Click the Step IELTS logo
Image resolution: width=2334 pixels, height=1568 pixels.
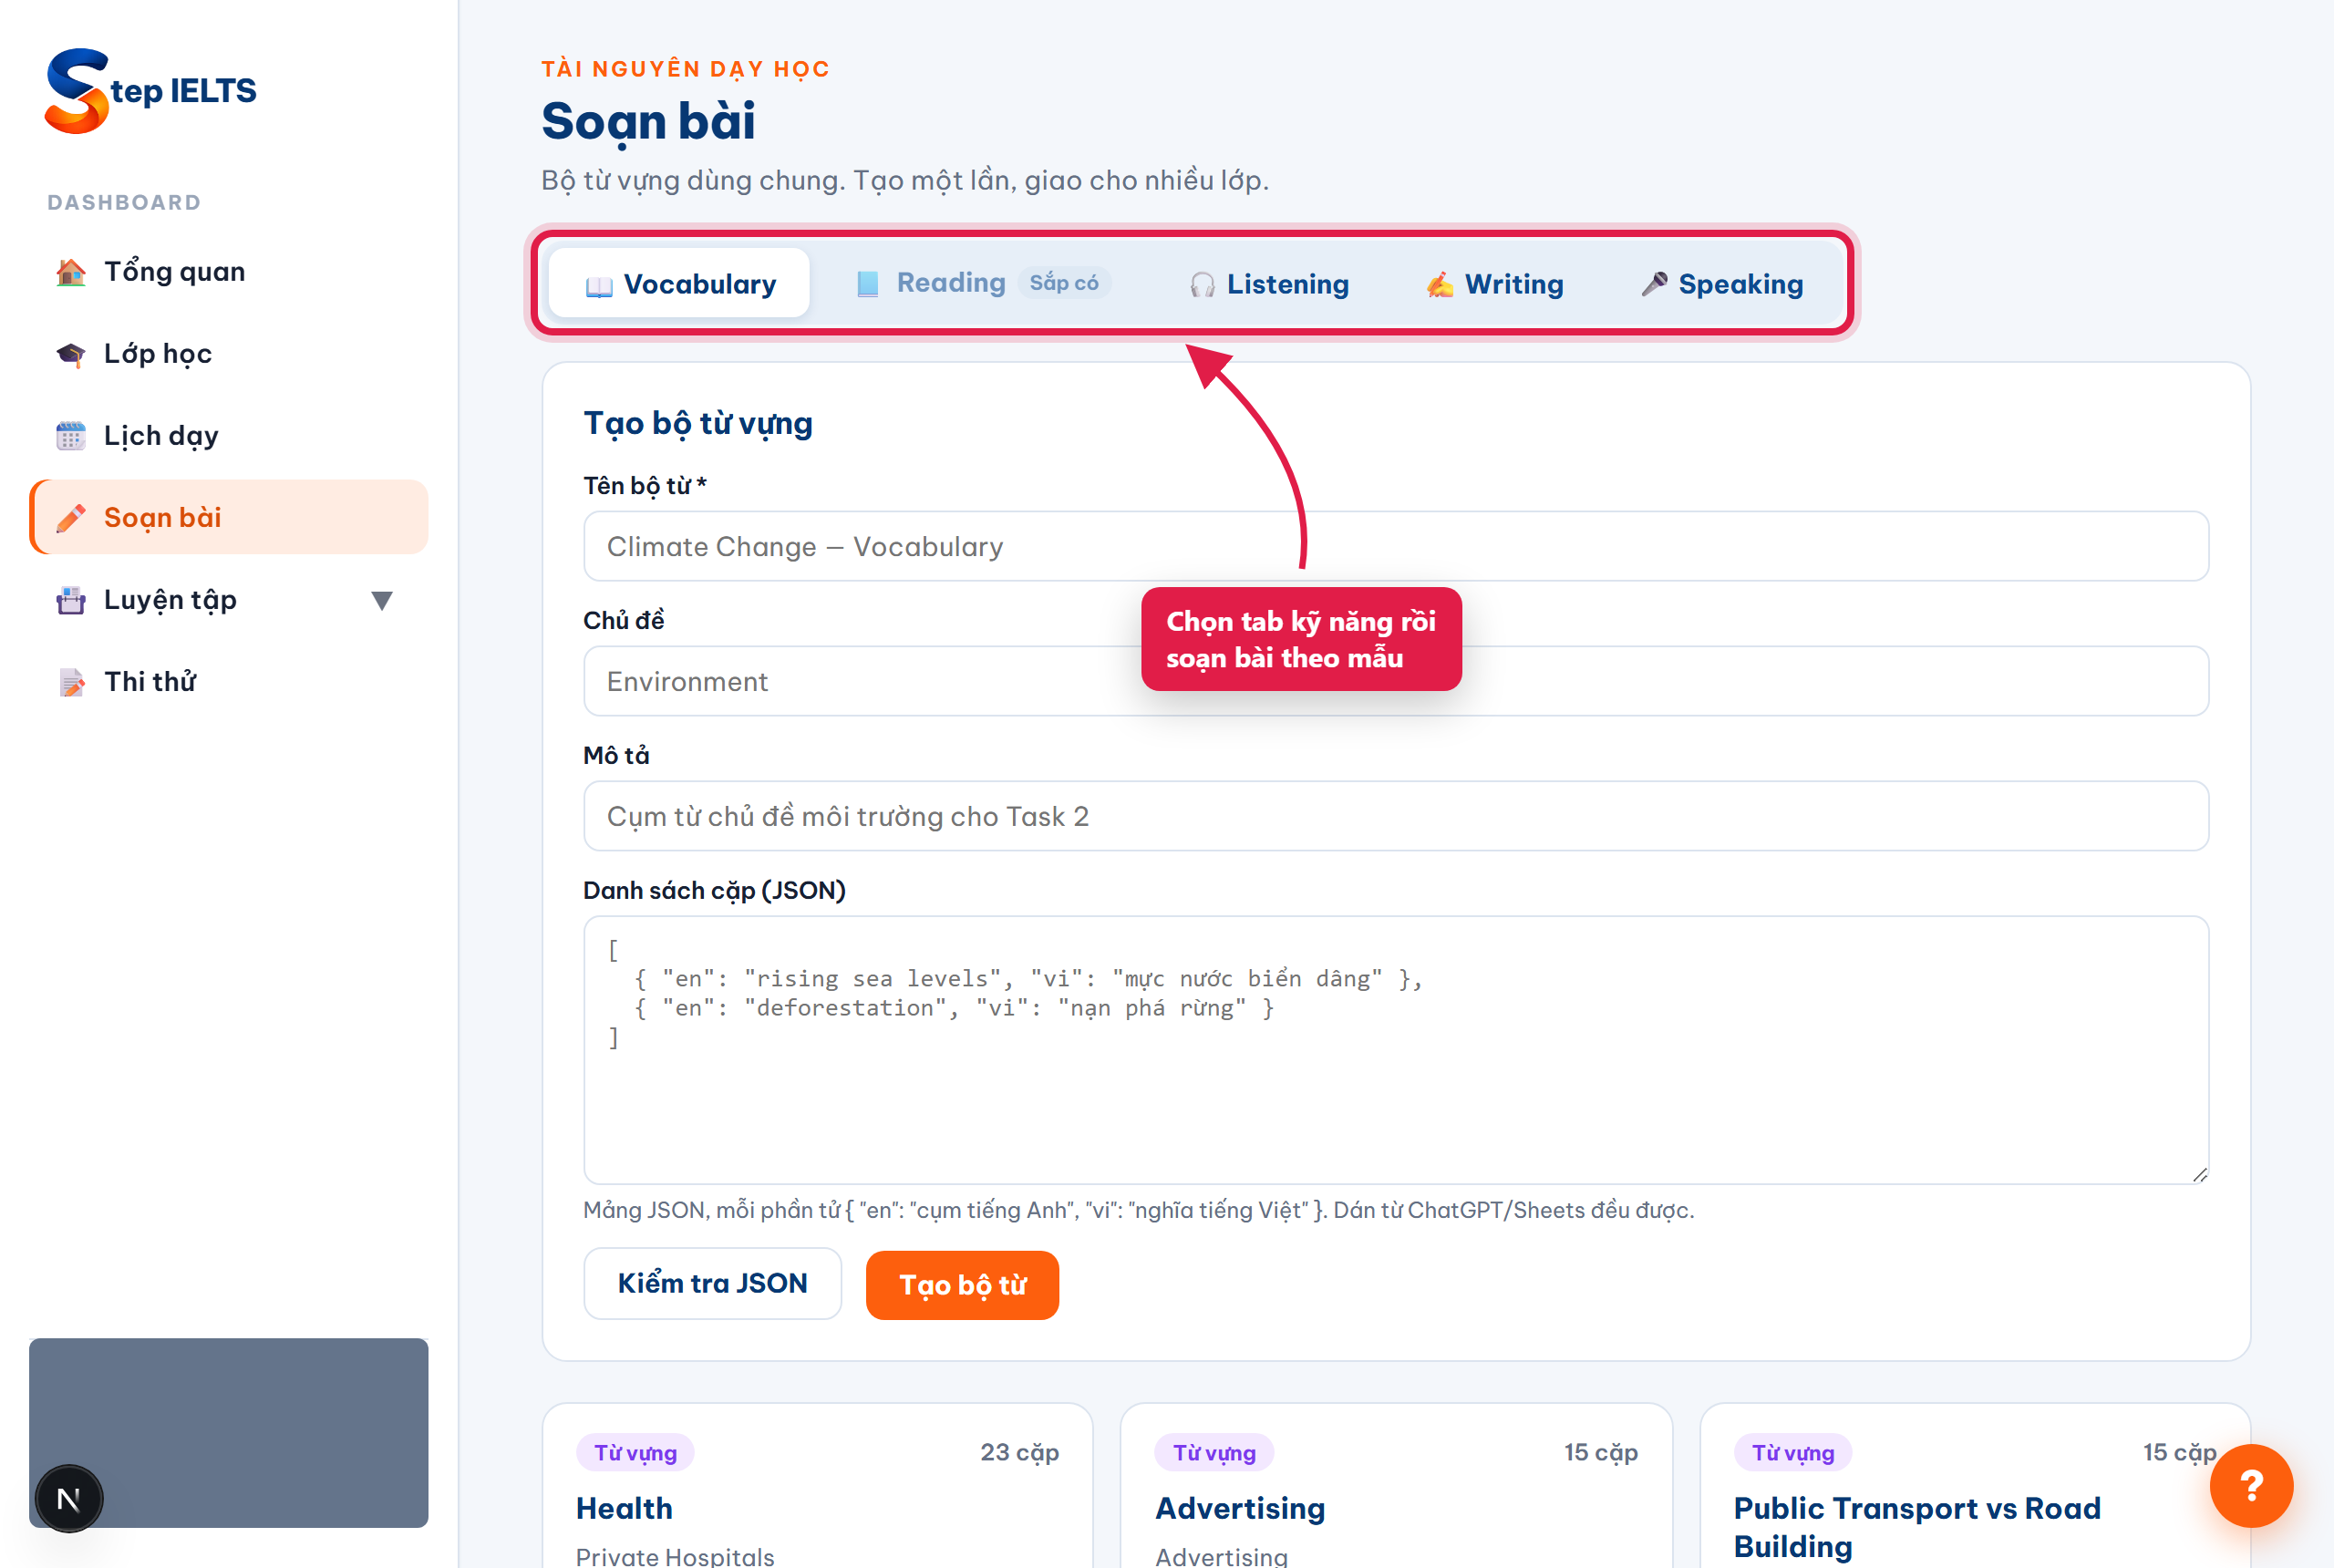pyautogui.click(x=150, y=90)
